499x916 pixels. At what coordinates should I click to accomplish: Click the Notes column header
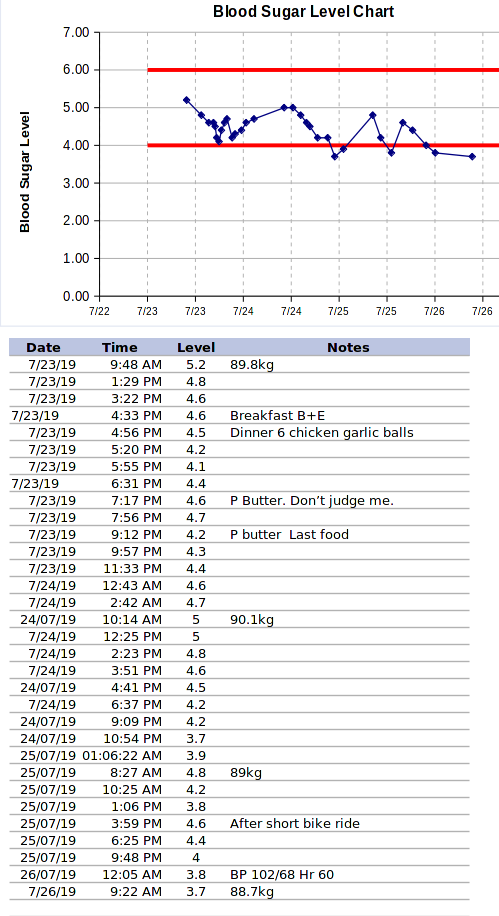[x=348, y=348]
